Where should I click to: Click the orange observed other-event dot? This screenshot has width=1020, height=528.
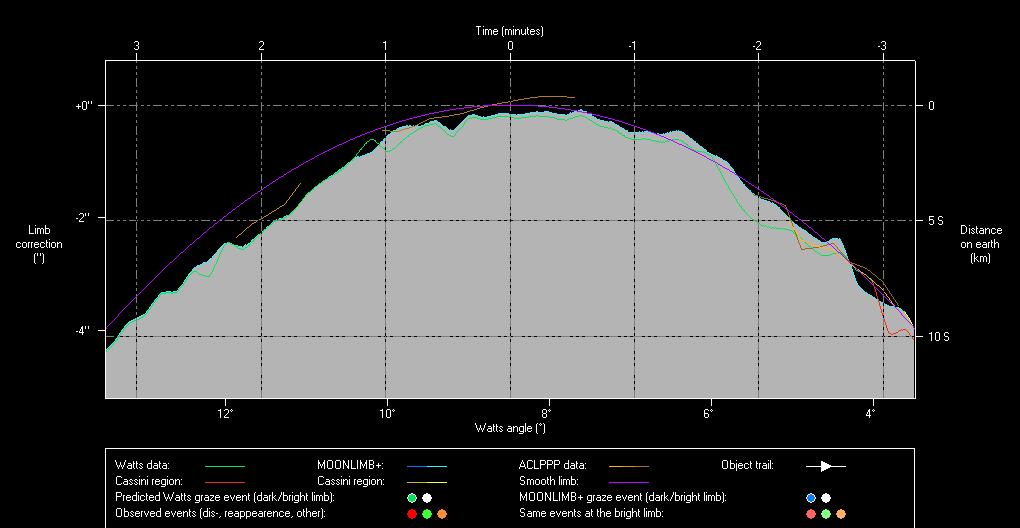(442, 514)
